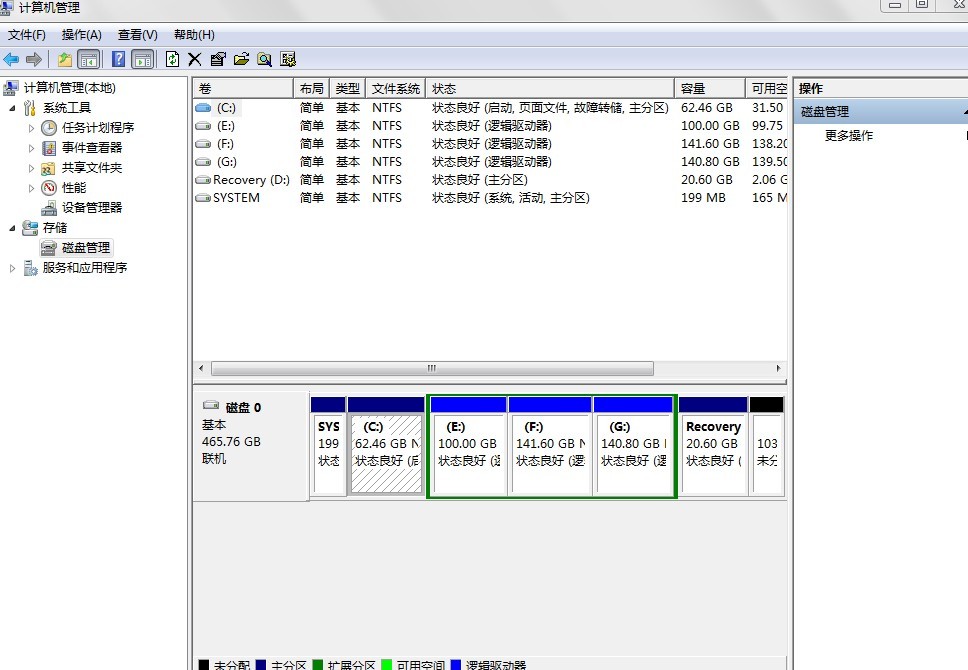Select the unallocated 103 space block
Viewport: 968px width, 670px height.
click(x=767, y=447)
